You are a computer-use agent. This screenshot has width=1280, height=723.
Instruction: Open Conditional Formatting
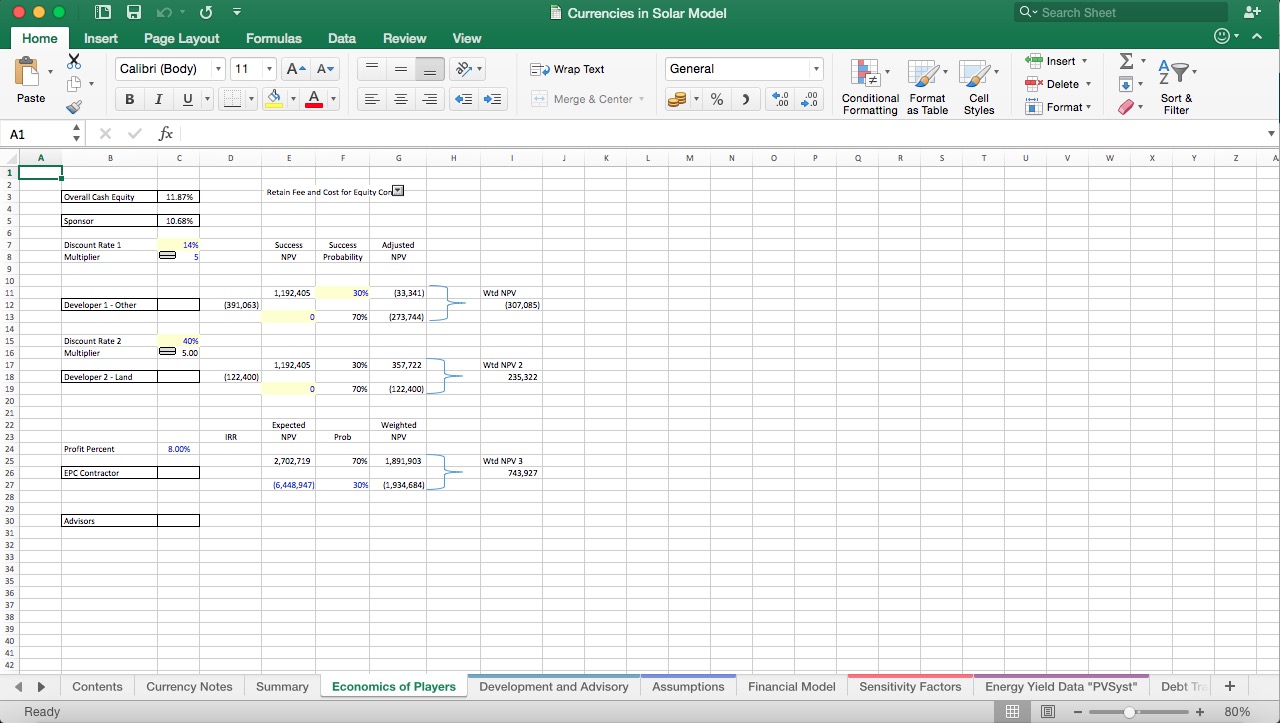tap(869, 86)
